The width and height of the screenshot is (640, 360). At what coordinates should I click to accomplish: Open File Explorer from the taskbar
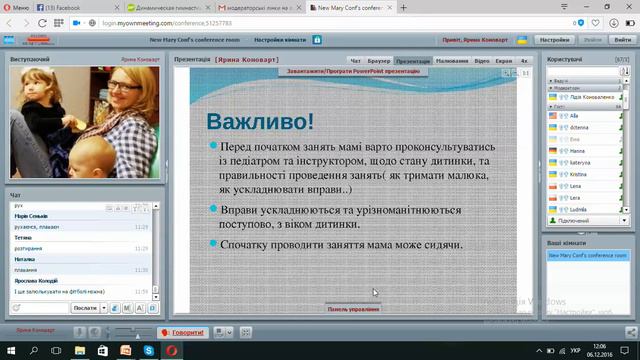(x=80, y=351)
